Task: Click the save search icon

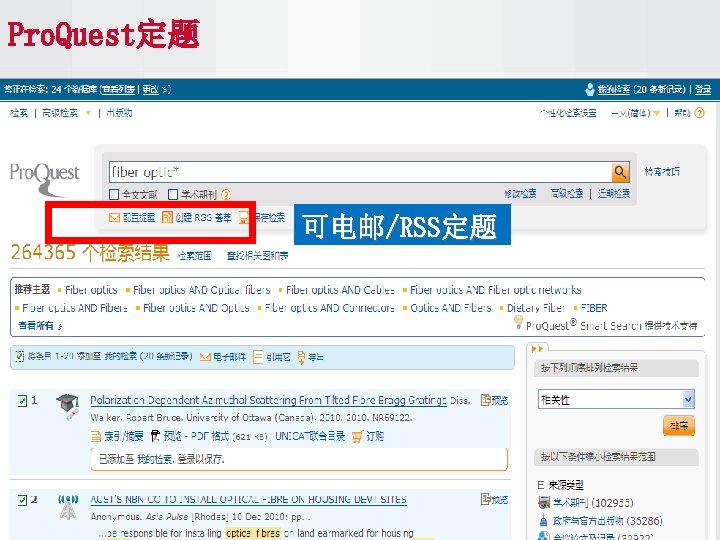Action: tap(244, 217)
